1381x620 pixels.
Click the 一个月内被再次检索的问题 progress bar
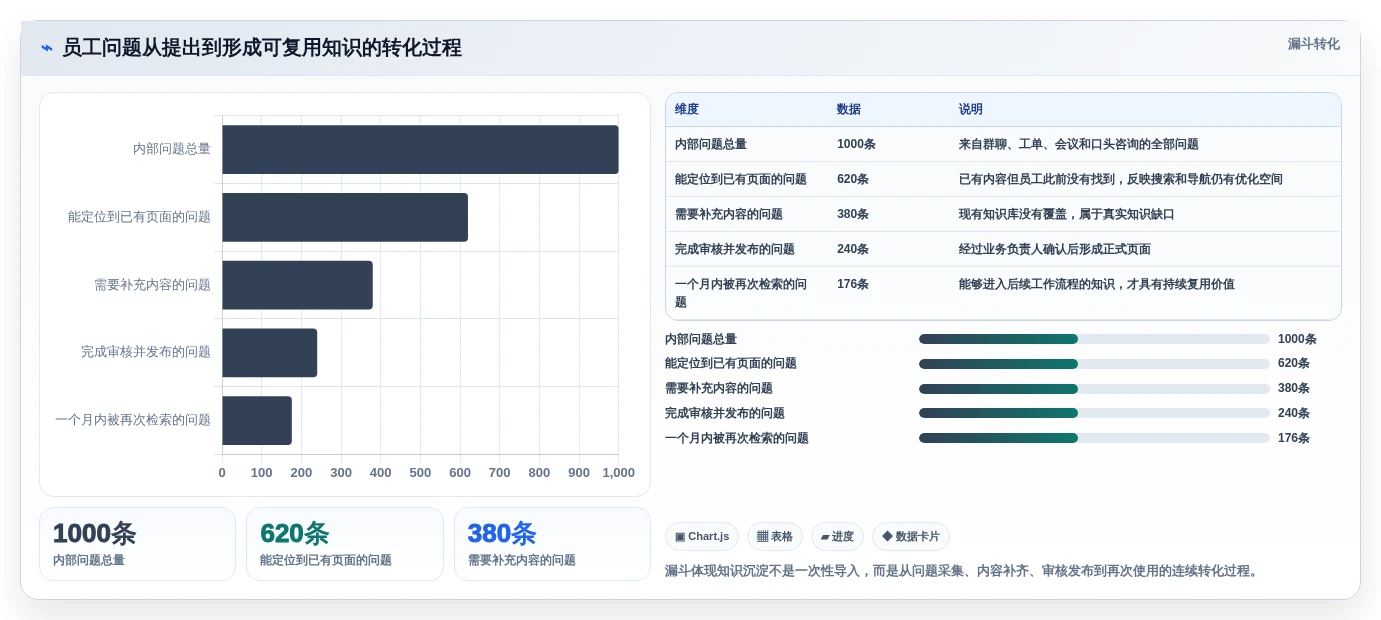(x=1094, y=438)
